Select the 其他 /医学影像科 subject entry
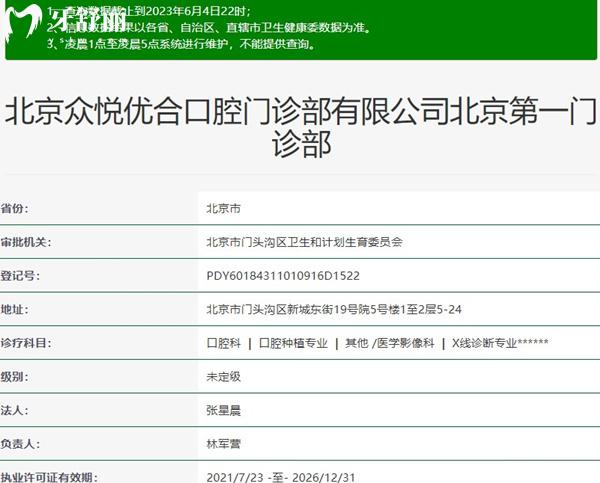The image size is (600, 483). [x=390, y=343]
